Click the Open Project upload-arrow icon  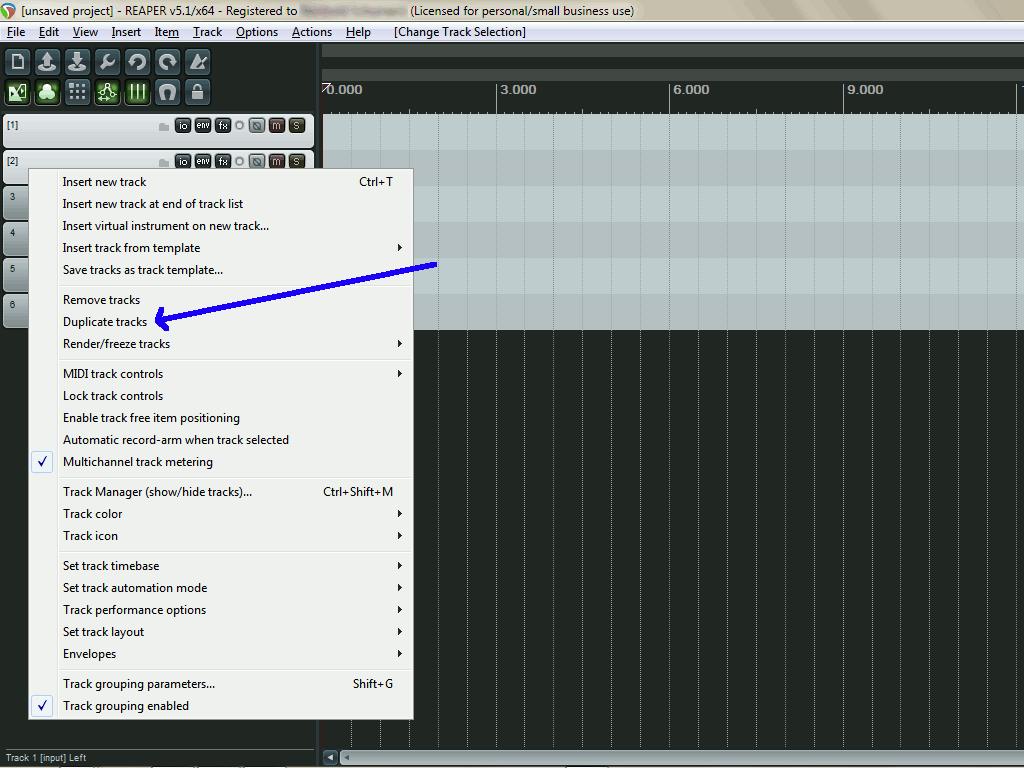point(47,62)
